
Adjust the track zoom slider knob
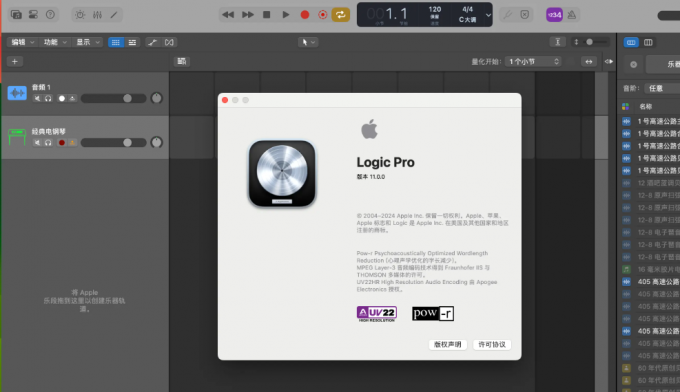tap(589, 42)
